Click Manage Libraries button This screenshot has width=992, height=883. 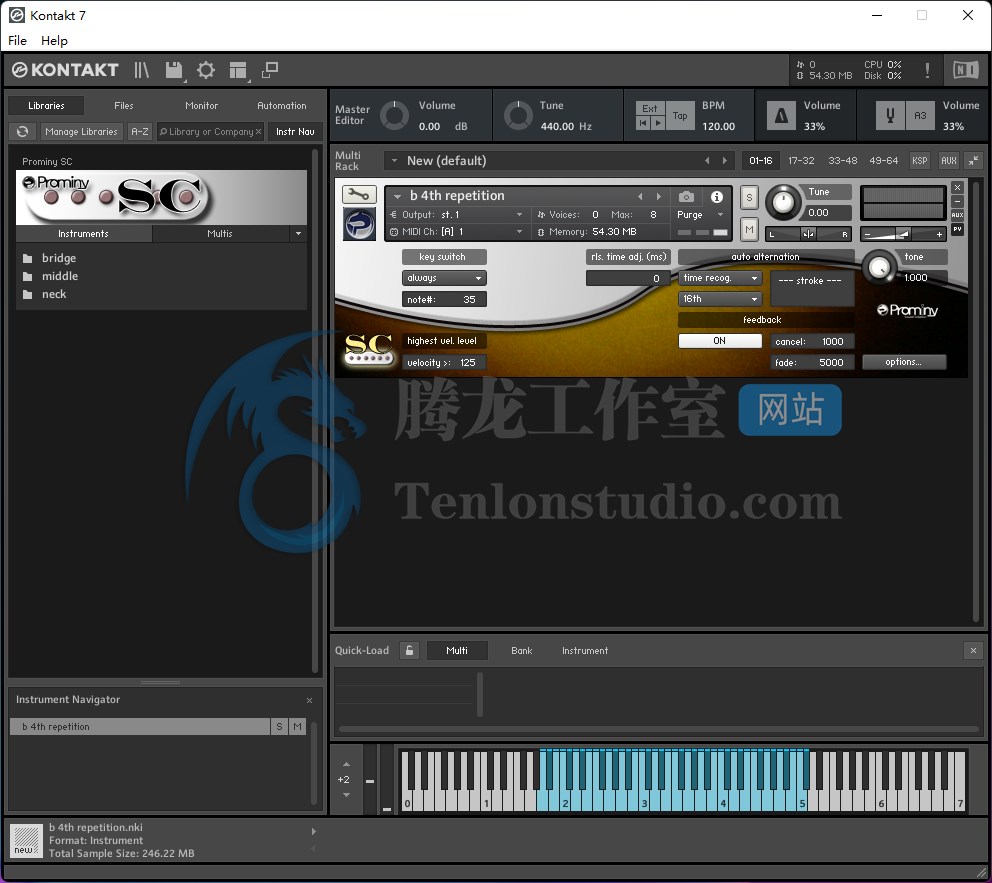point(81,132)
